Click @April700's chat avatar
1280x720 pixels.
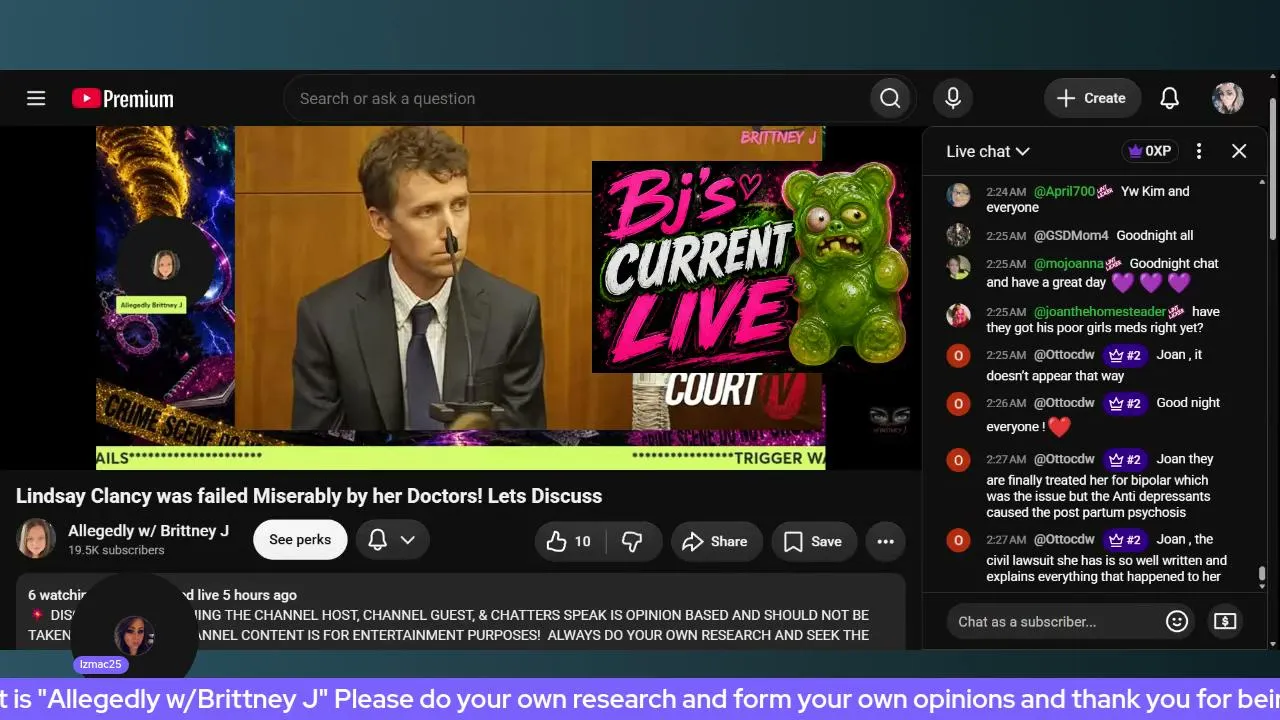pos(958,195)
